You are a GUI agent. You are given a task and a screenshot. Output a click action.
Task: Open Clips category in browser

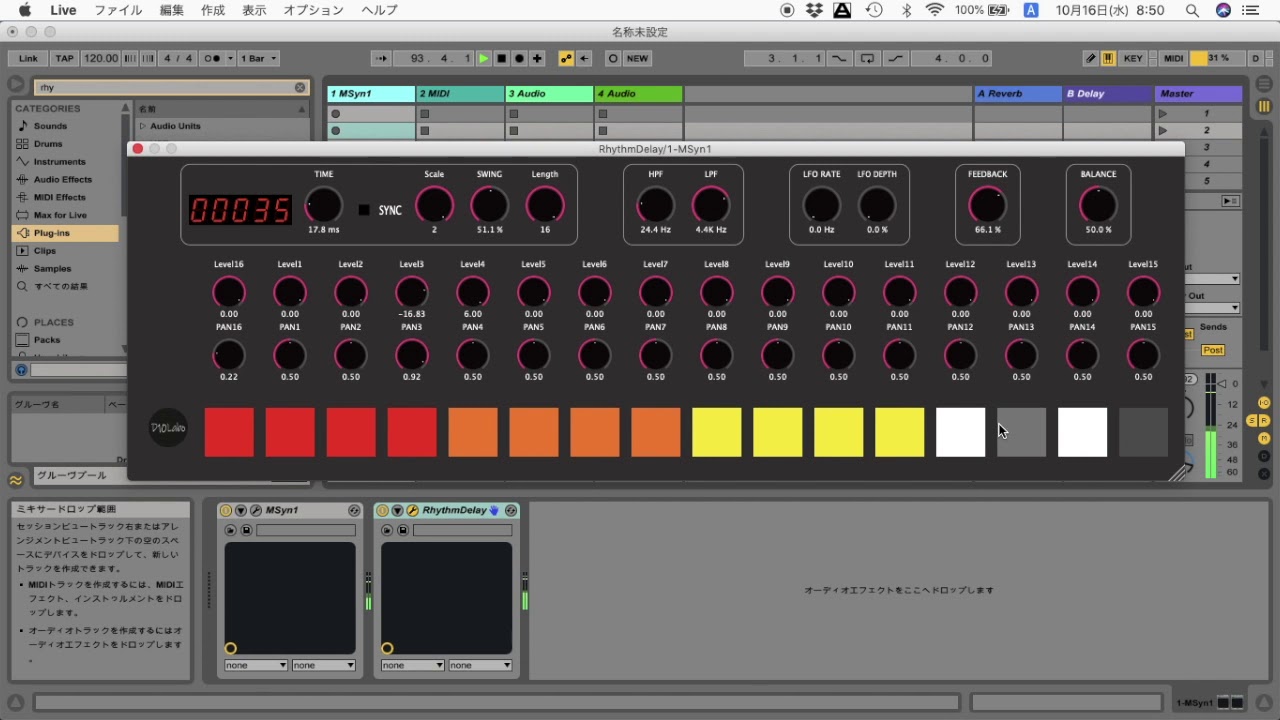pyautogui.click(x=45, y=251)
